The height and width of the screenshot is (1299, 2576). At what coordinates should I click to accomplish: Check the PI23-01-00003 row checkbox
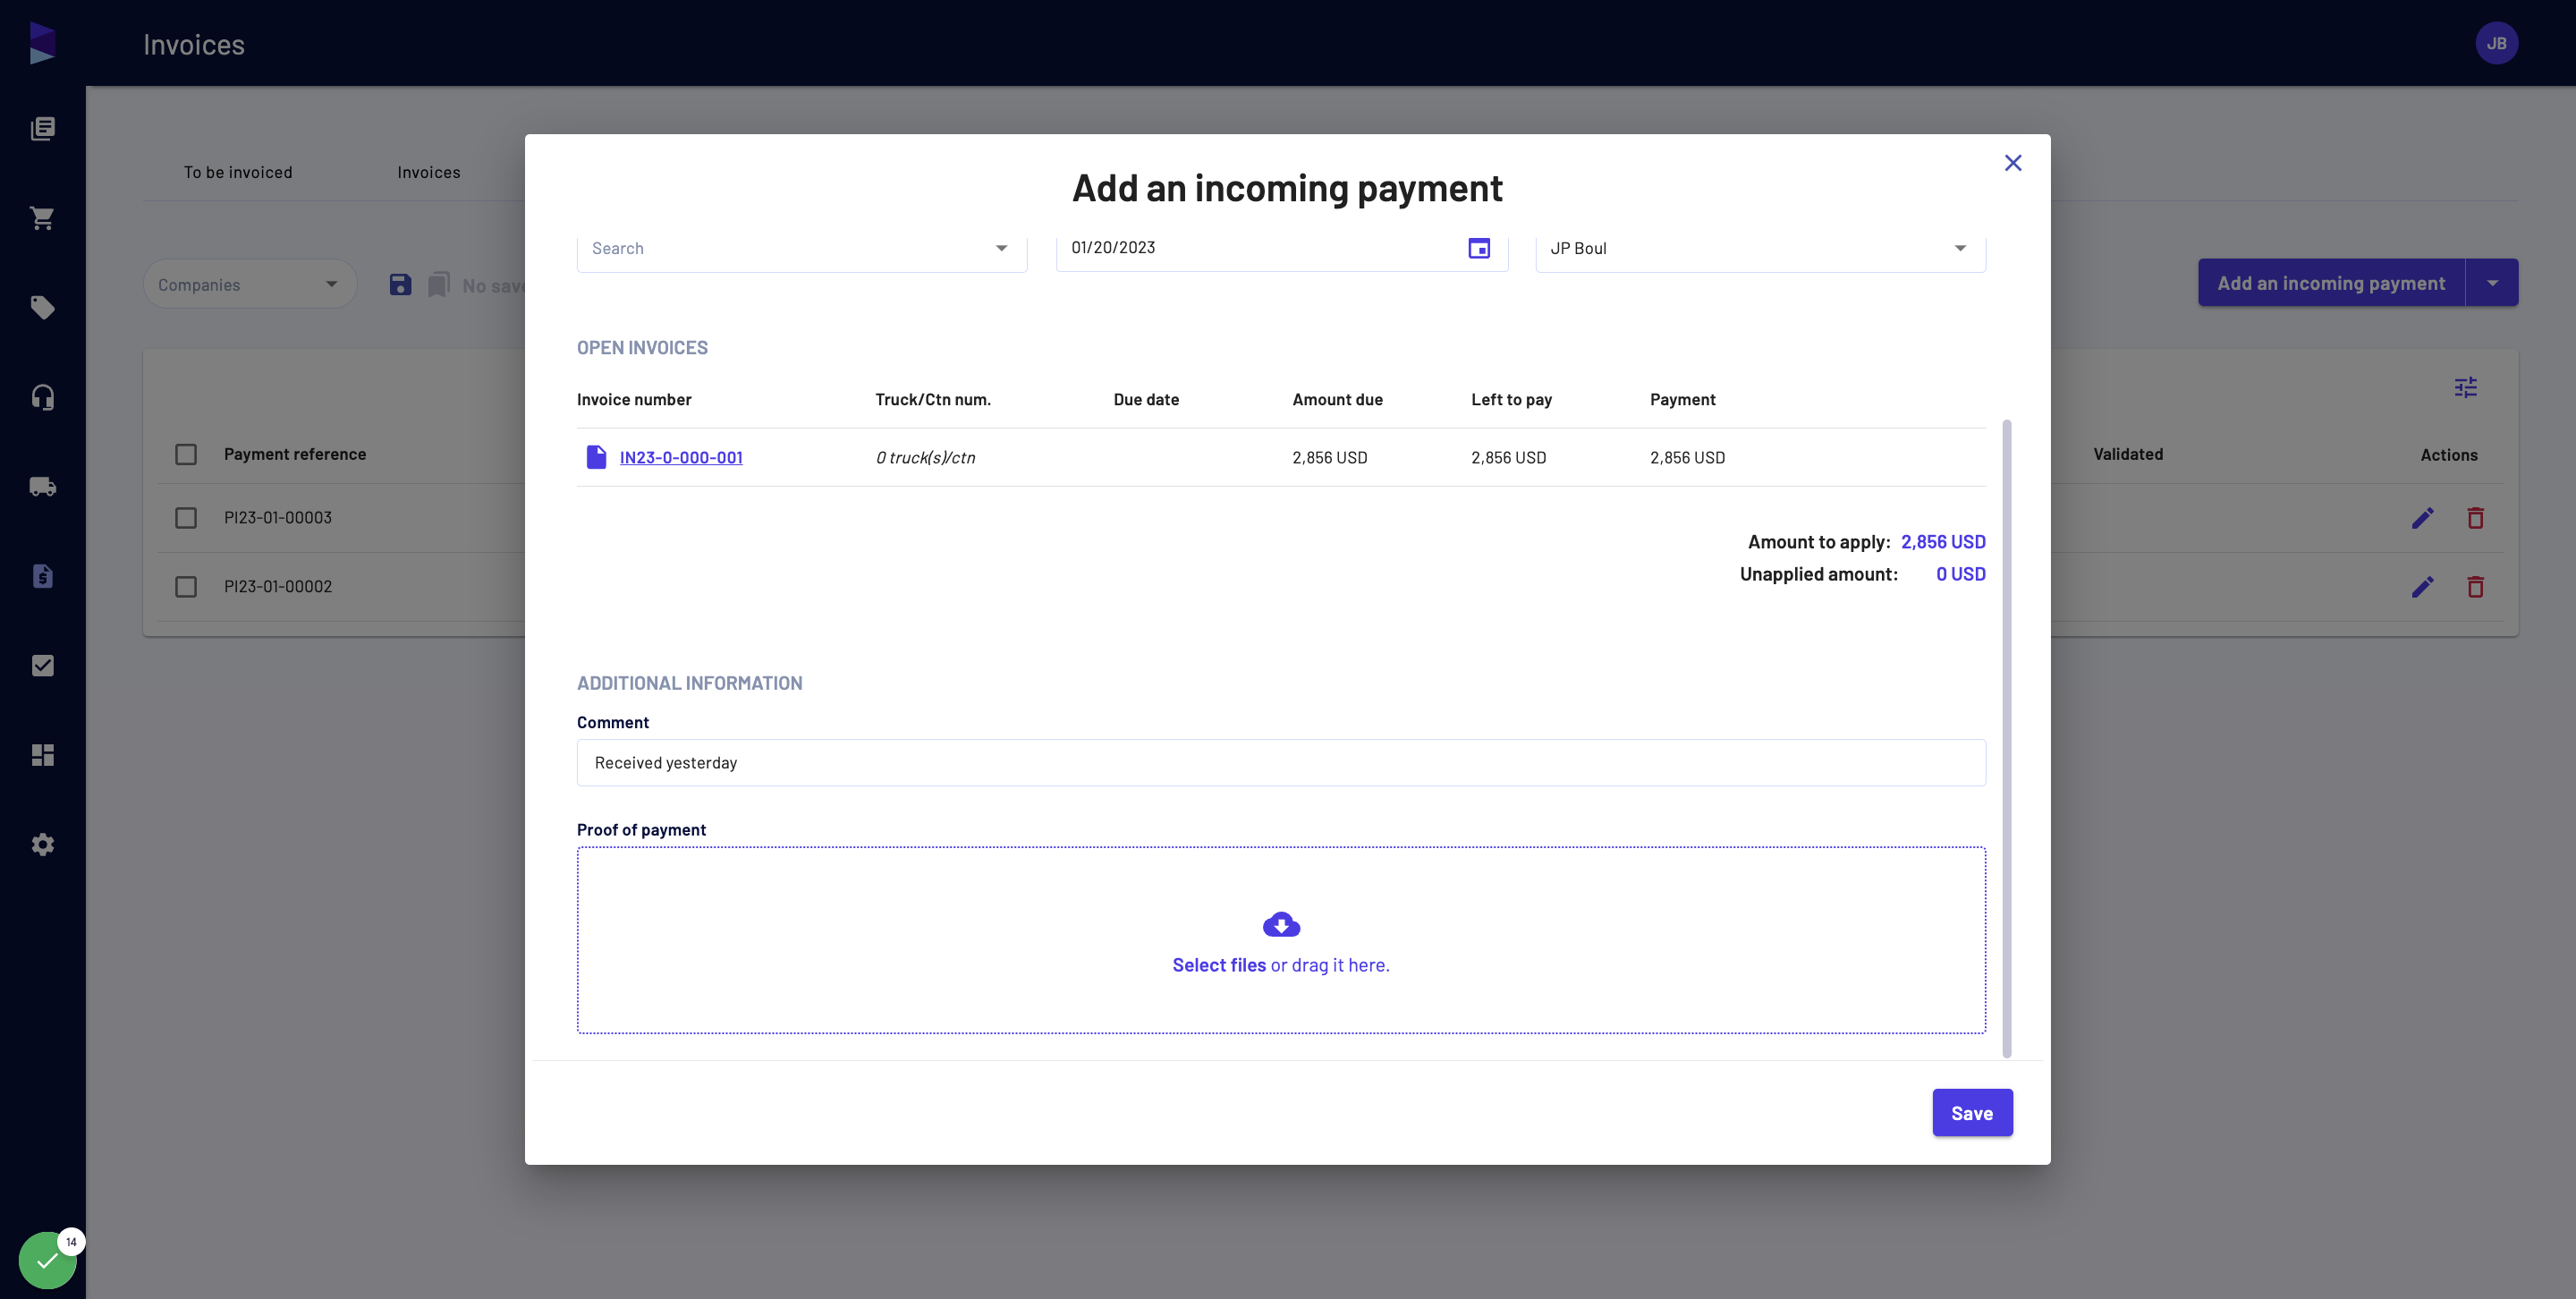(x=186, y=518)
